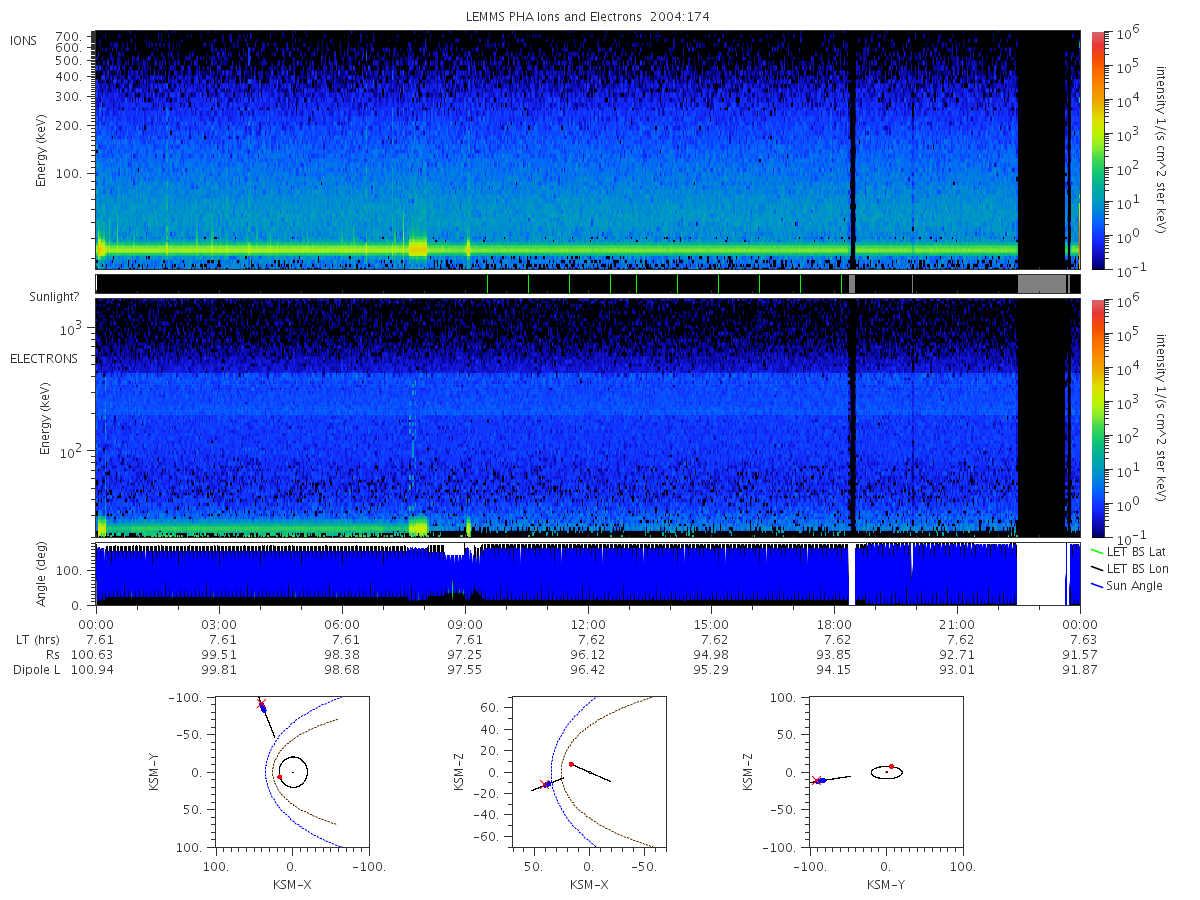Viewport: 1200px width, 900px height.
Task: Select the 'ELECTRONS' panel label
Action: [43, 359]
